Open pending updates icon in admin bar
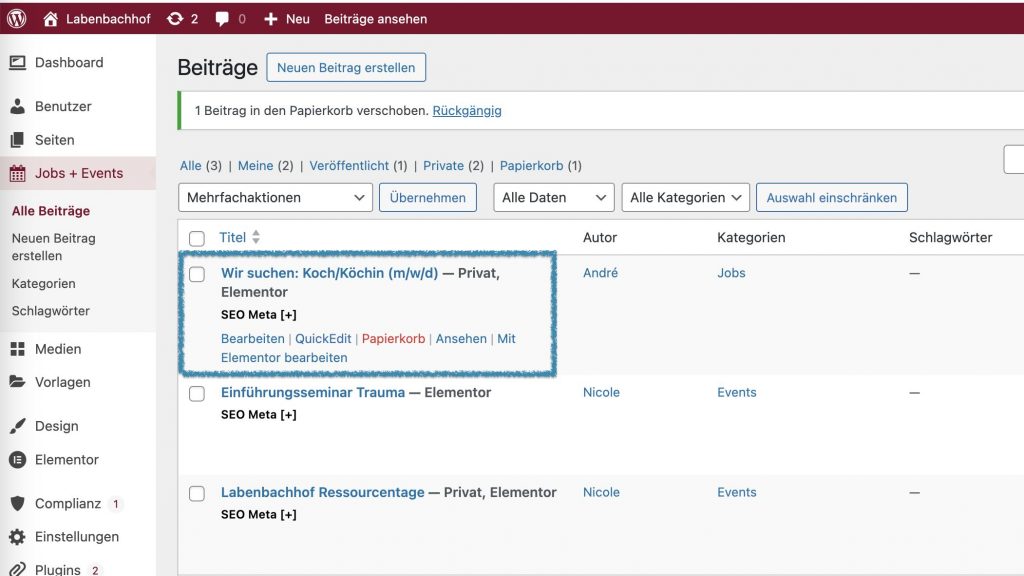Screen dimensions: 1024x576 coord(175,18)
